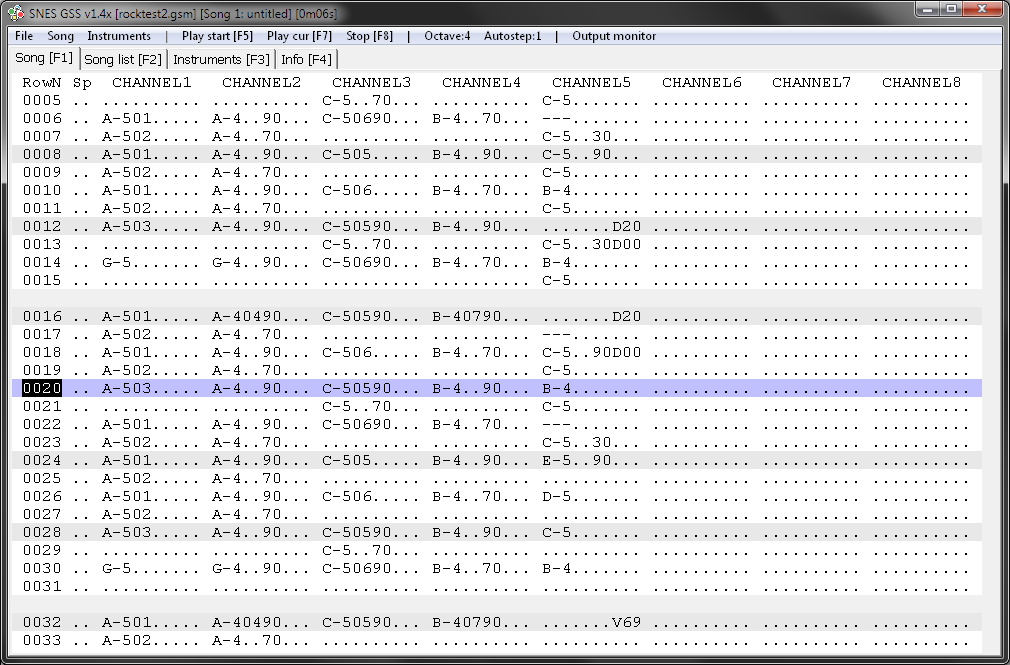The width and height of the screenshot is (1010, 665).
Task: Open the File menu
Action: tap(24, 36)
